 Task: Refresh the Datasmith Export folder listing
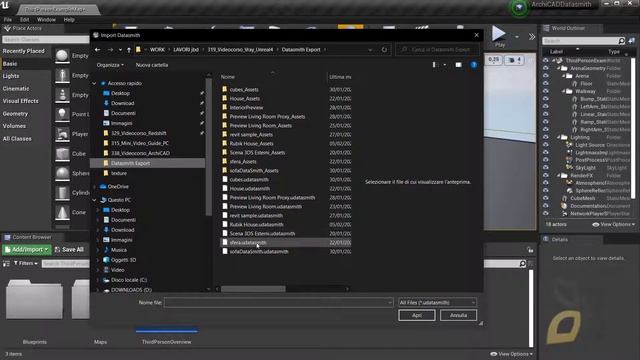384,50
